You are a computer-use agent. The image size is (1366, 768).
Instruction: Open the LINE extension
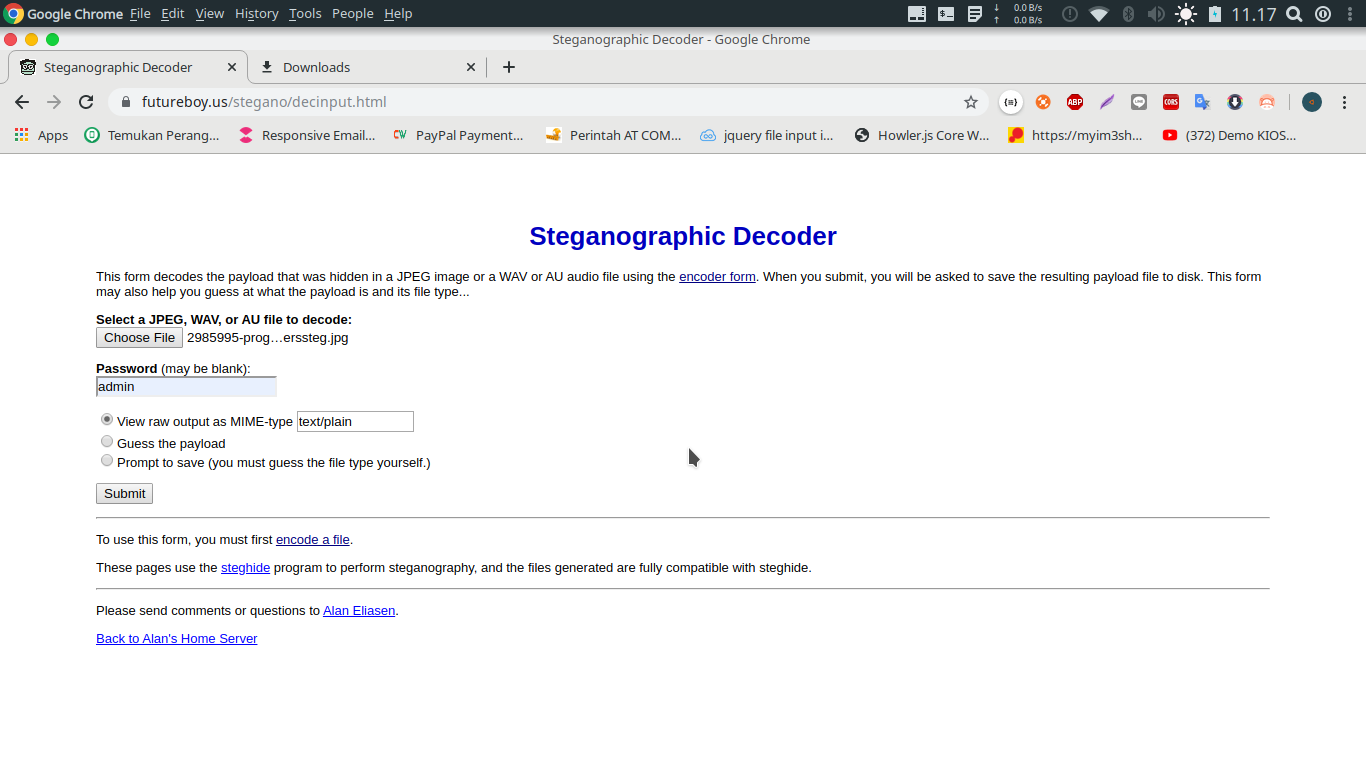1139,101
